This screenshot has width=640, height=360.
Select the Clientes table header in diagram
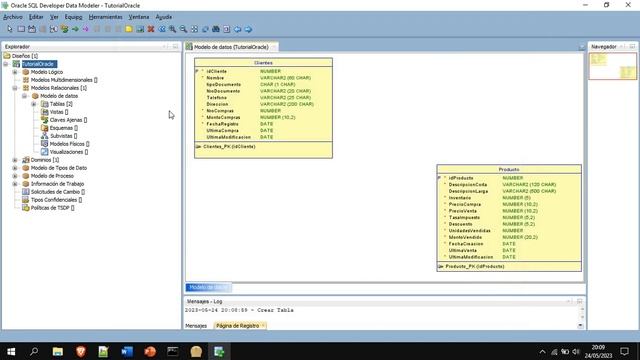click(263, 63)
